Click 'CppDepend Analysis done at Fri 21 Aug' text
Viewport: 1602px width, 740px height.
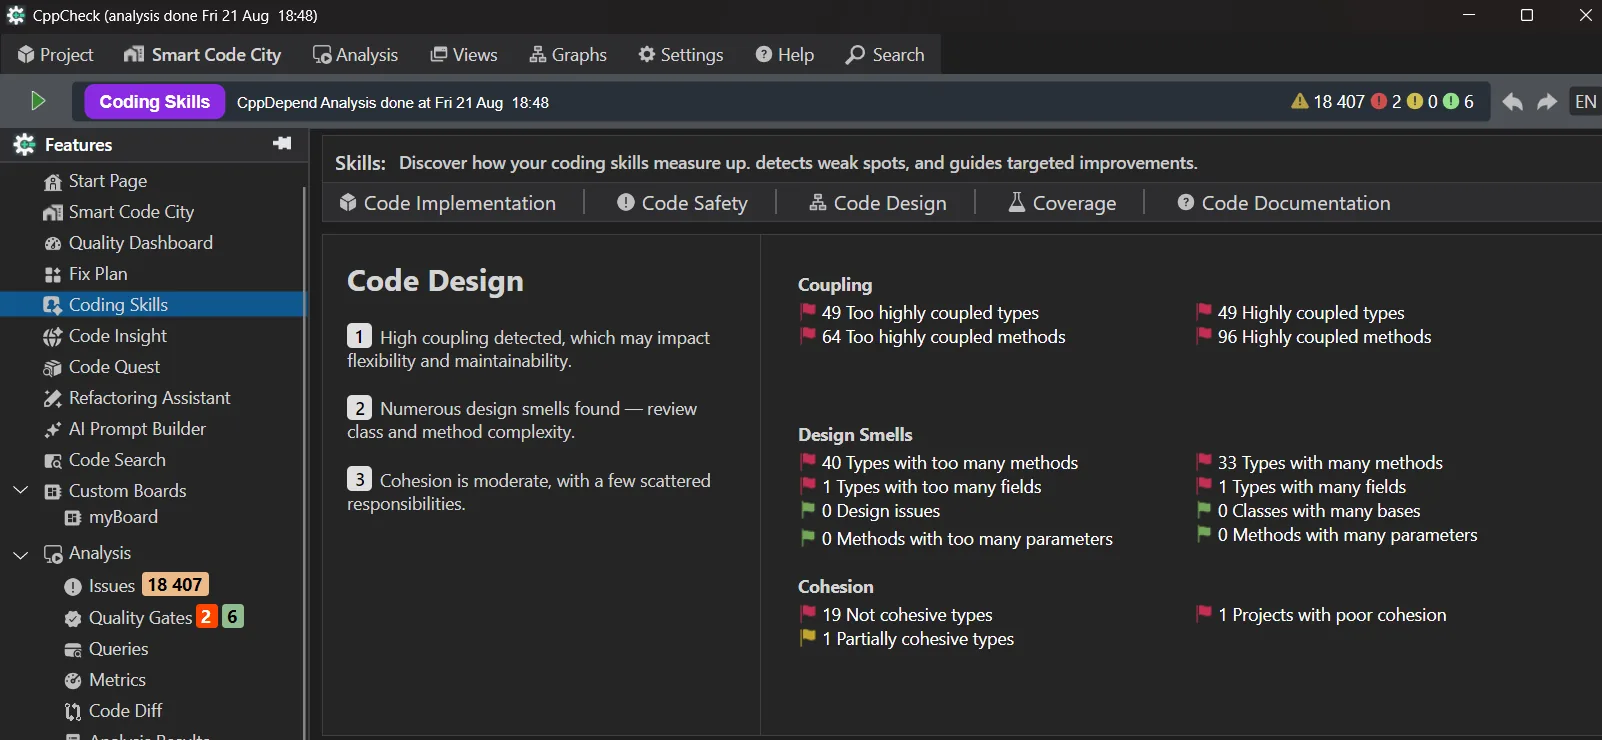pyautogui.click(x=370, y=102)
